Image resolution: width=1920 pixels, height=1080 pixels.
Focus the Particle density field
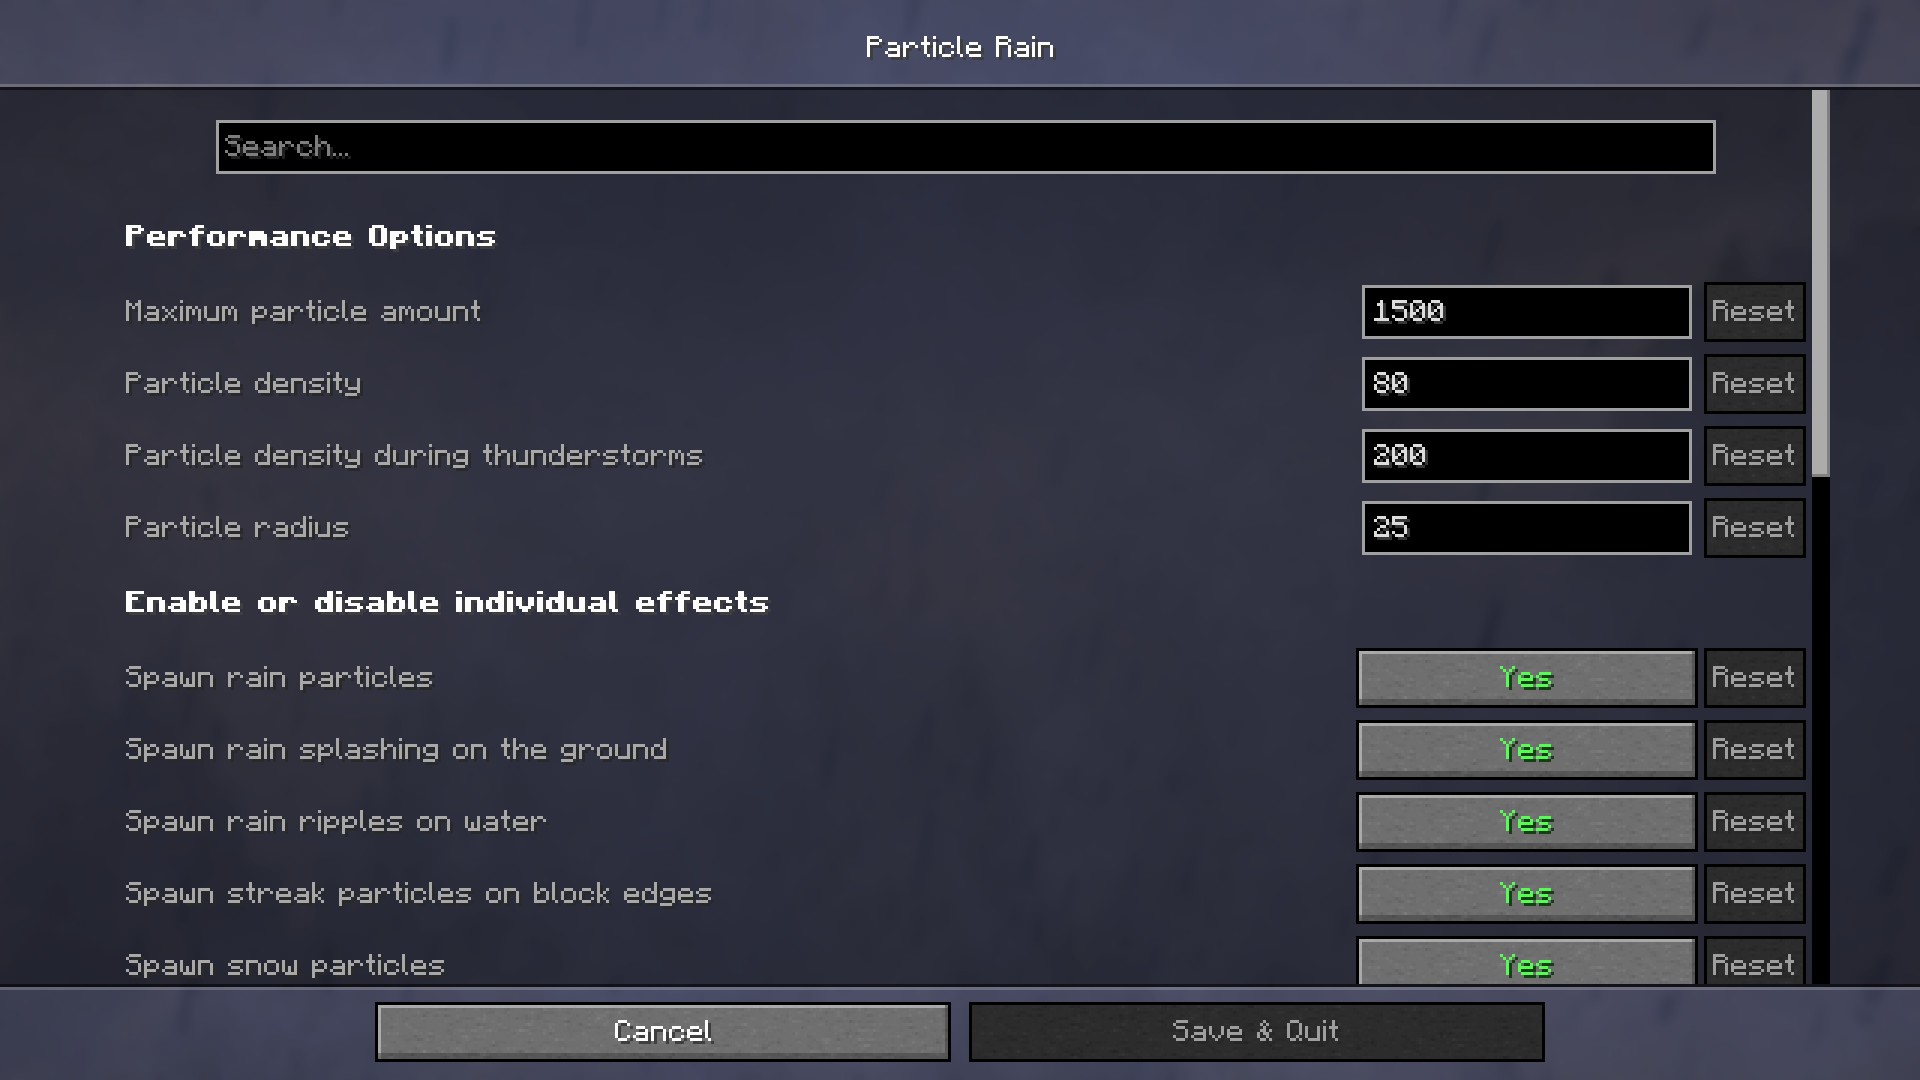[x=1526, y=384]
